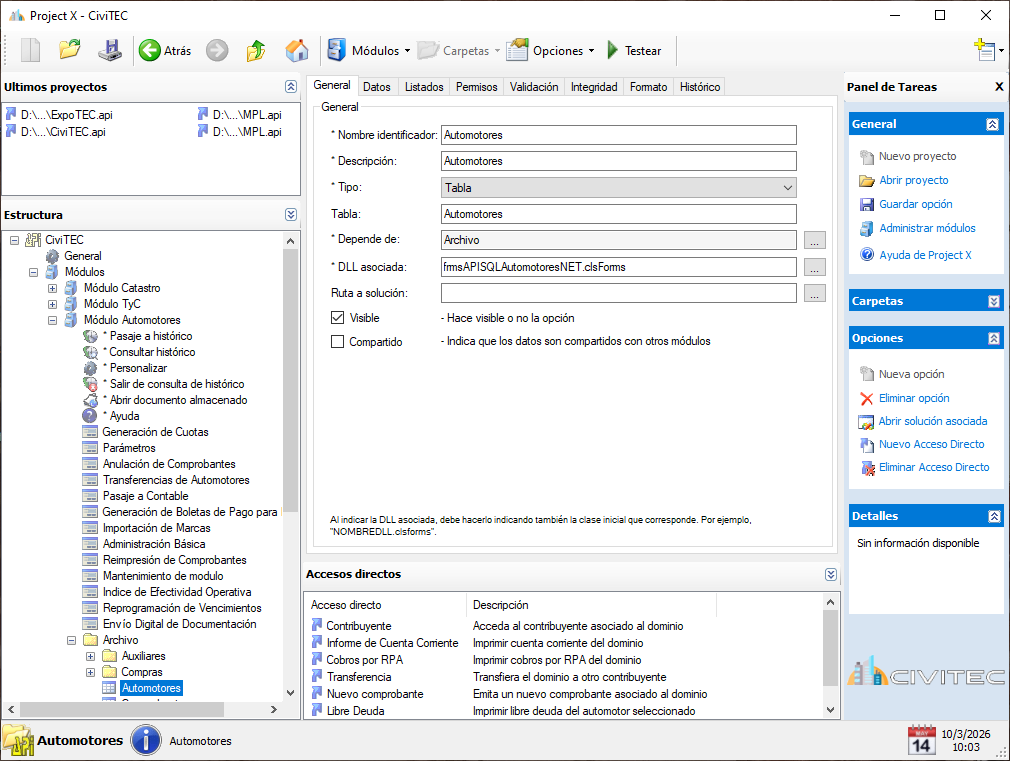Expand the Estructura panel chevron
The width and height of the screenshot is (1010, 761).
coord(291,215)
